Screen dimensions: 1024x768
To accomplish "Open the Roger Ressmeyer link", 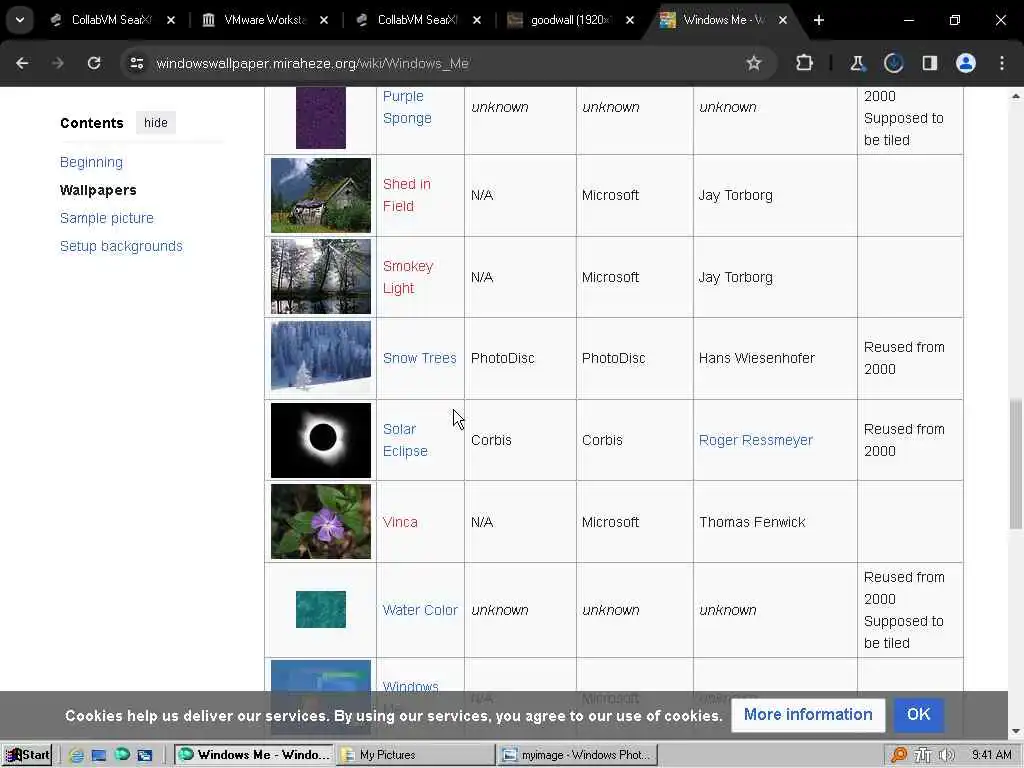I will [756, 440].
